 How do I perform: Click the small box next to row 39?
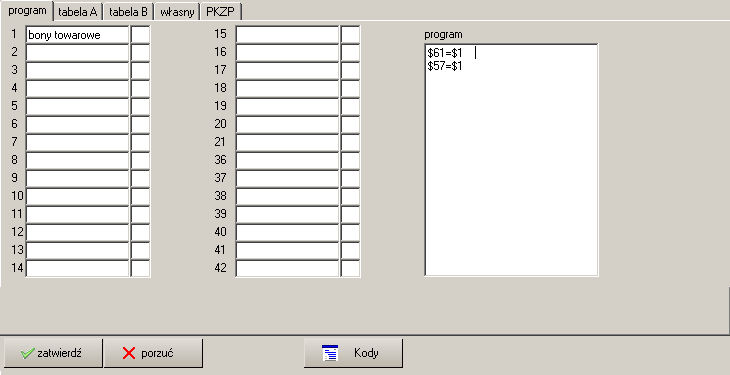tap(351, 215)
